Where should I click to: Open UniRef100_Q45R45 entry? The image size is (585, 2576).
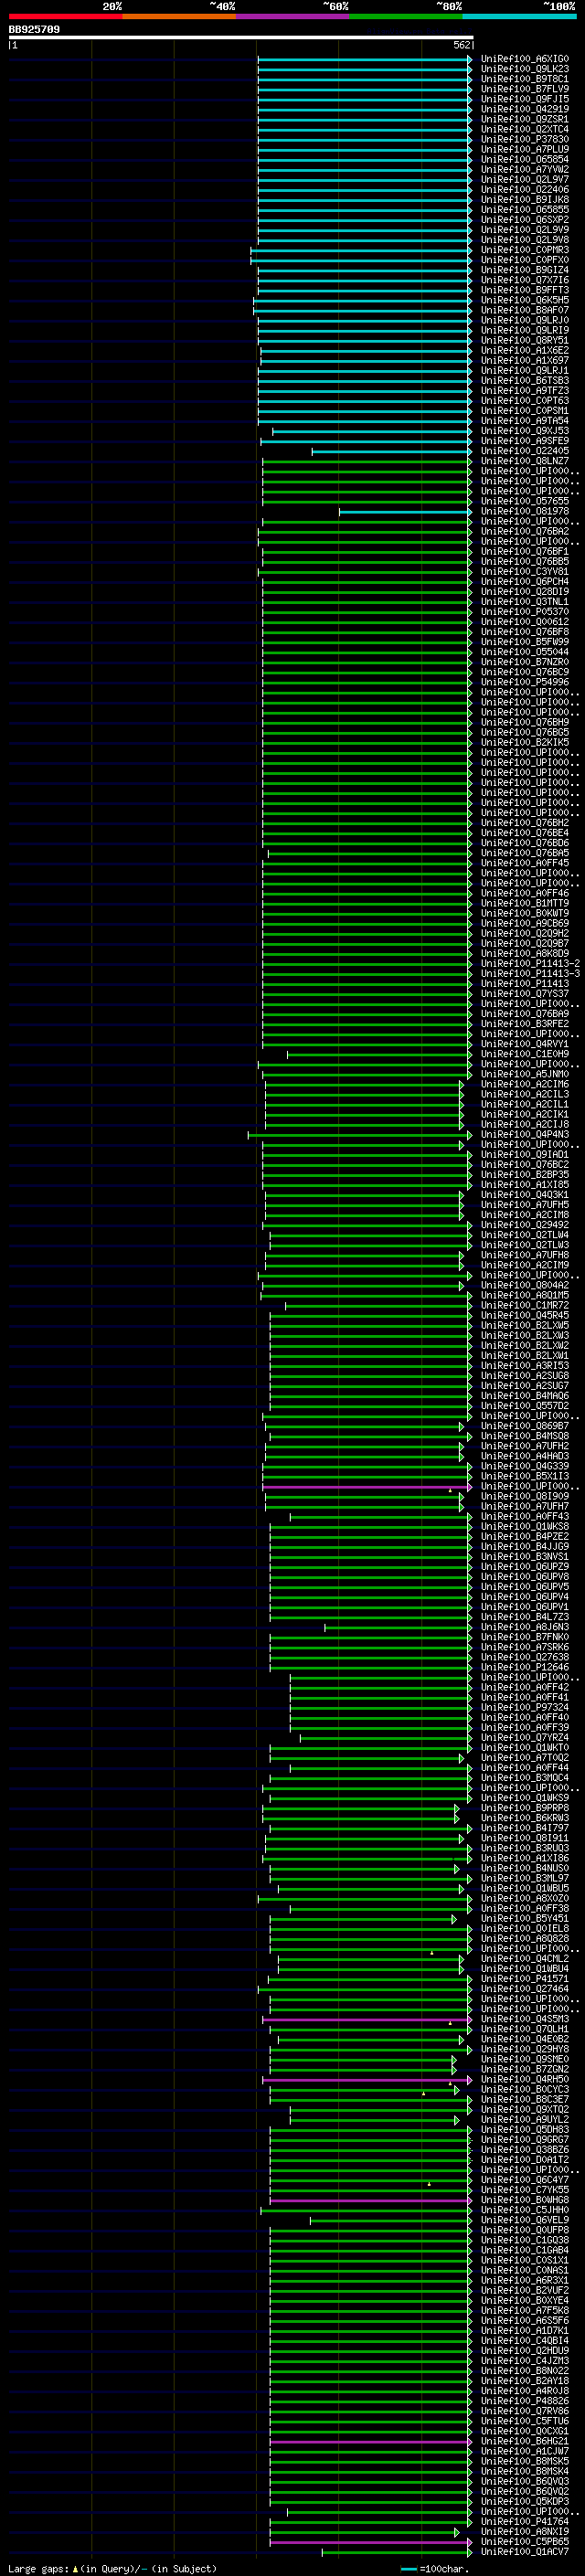pyautogui.click(x=525, y=1315)
